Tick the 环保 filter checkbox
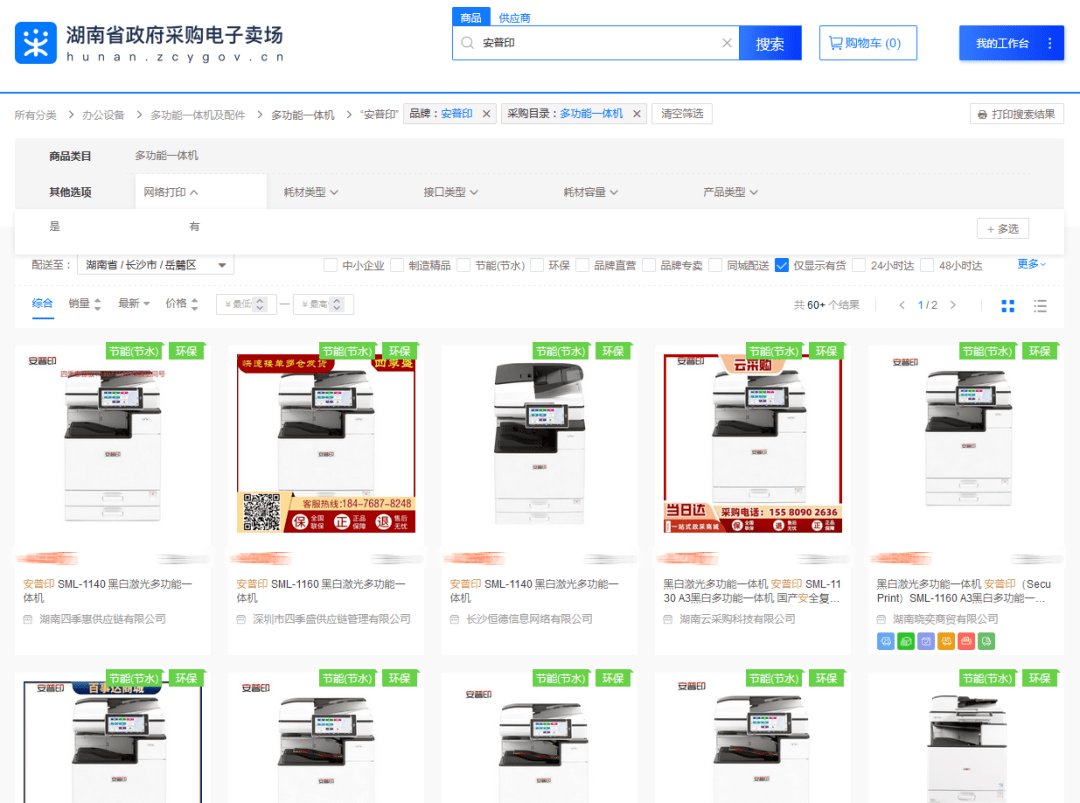The width and height of the screenshot is (1080, 803). coord(537,265)
